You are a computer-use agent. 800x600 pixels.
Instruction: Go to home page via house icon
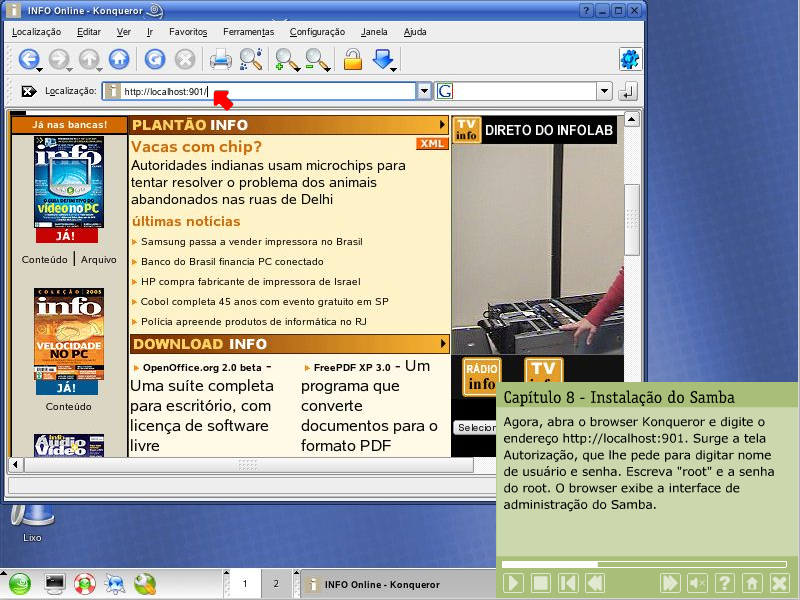[118, 59]
